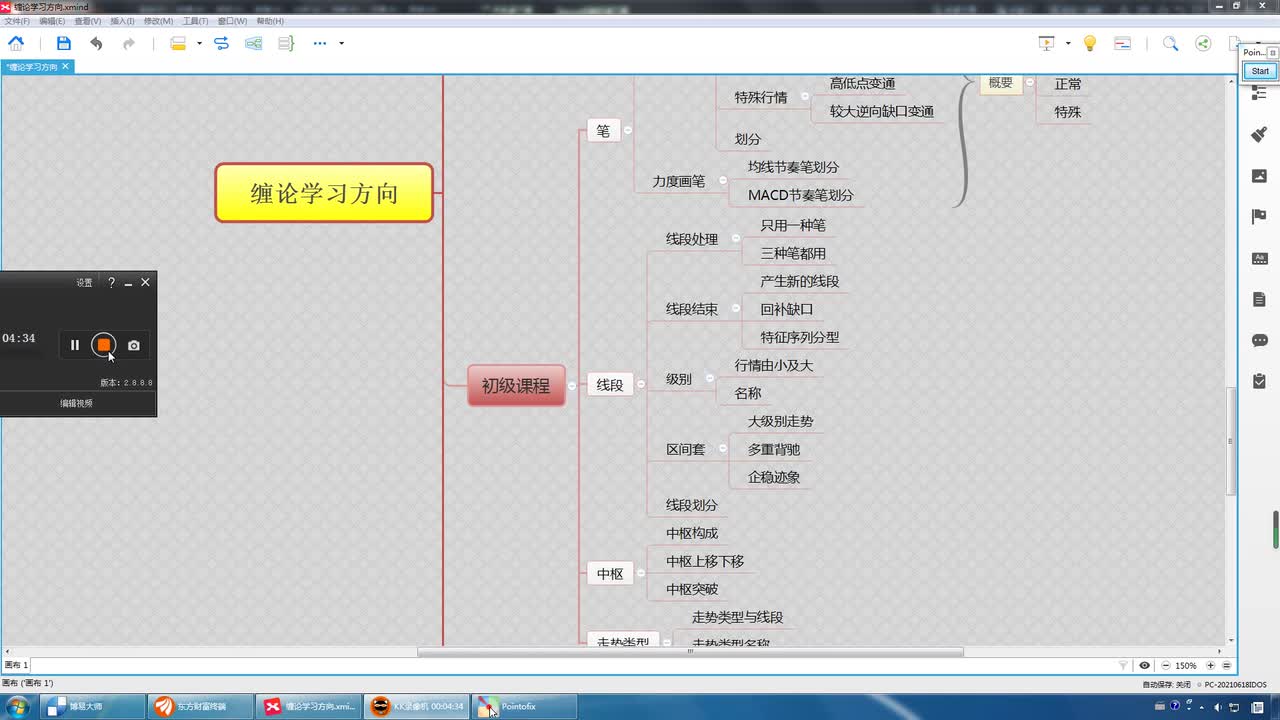The image size is (1280, 720).
Task: Zoom out with the minus button
Action: (1164, 665)
